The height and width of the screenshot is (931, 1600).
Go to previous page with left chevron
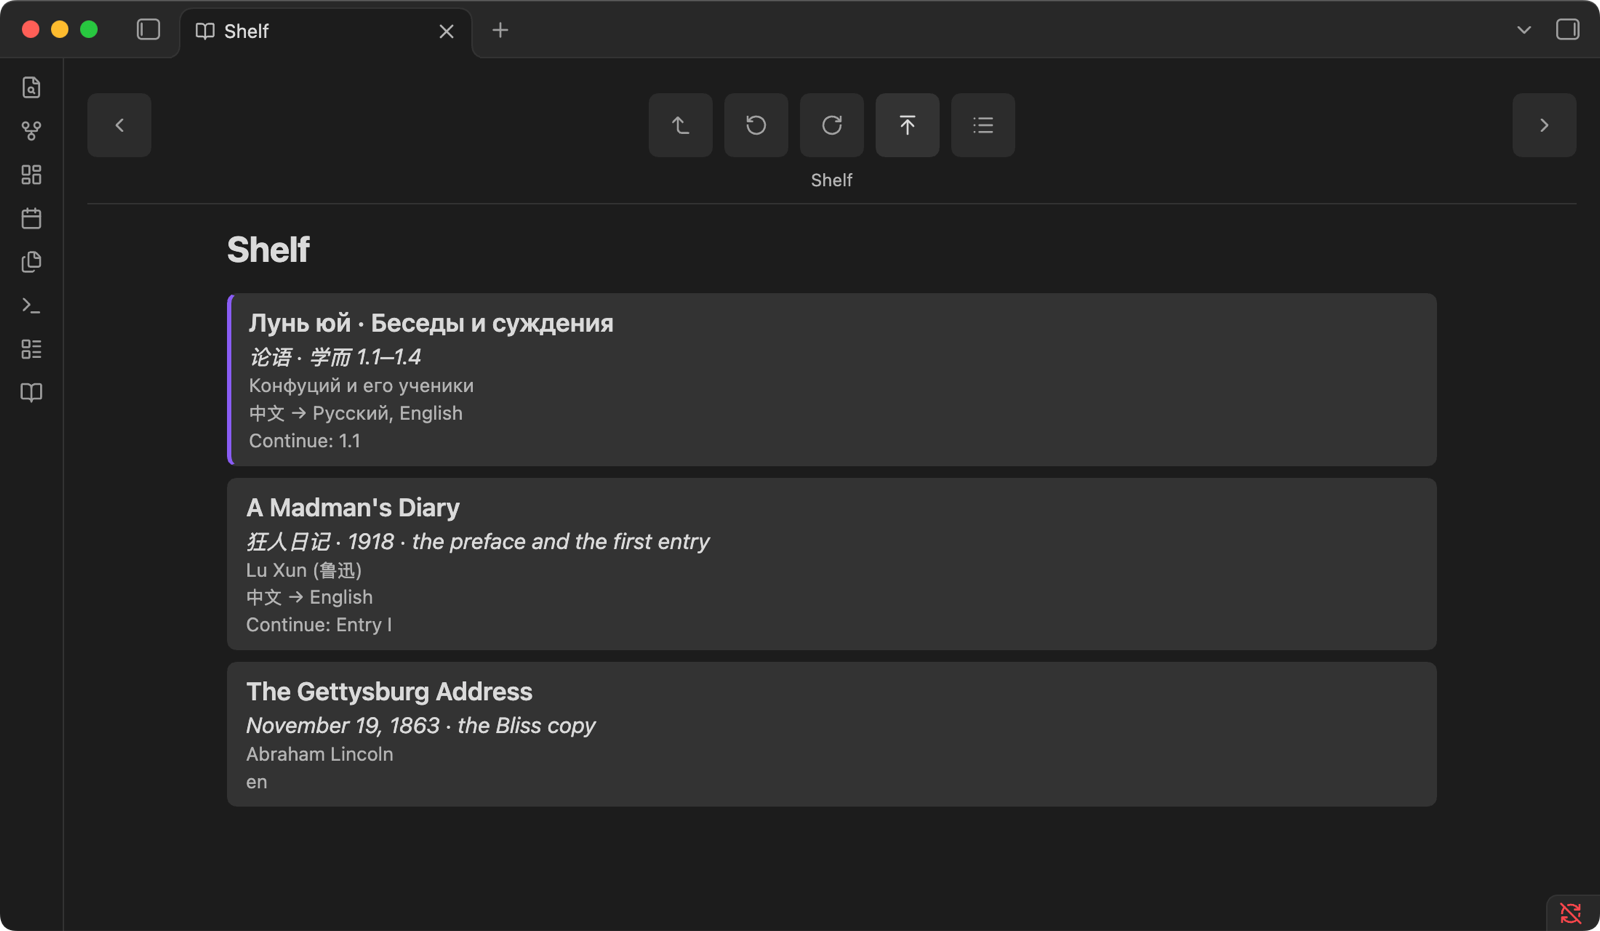(x=119, y=125)
